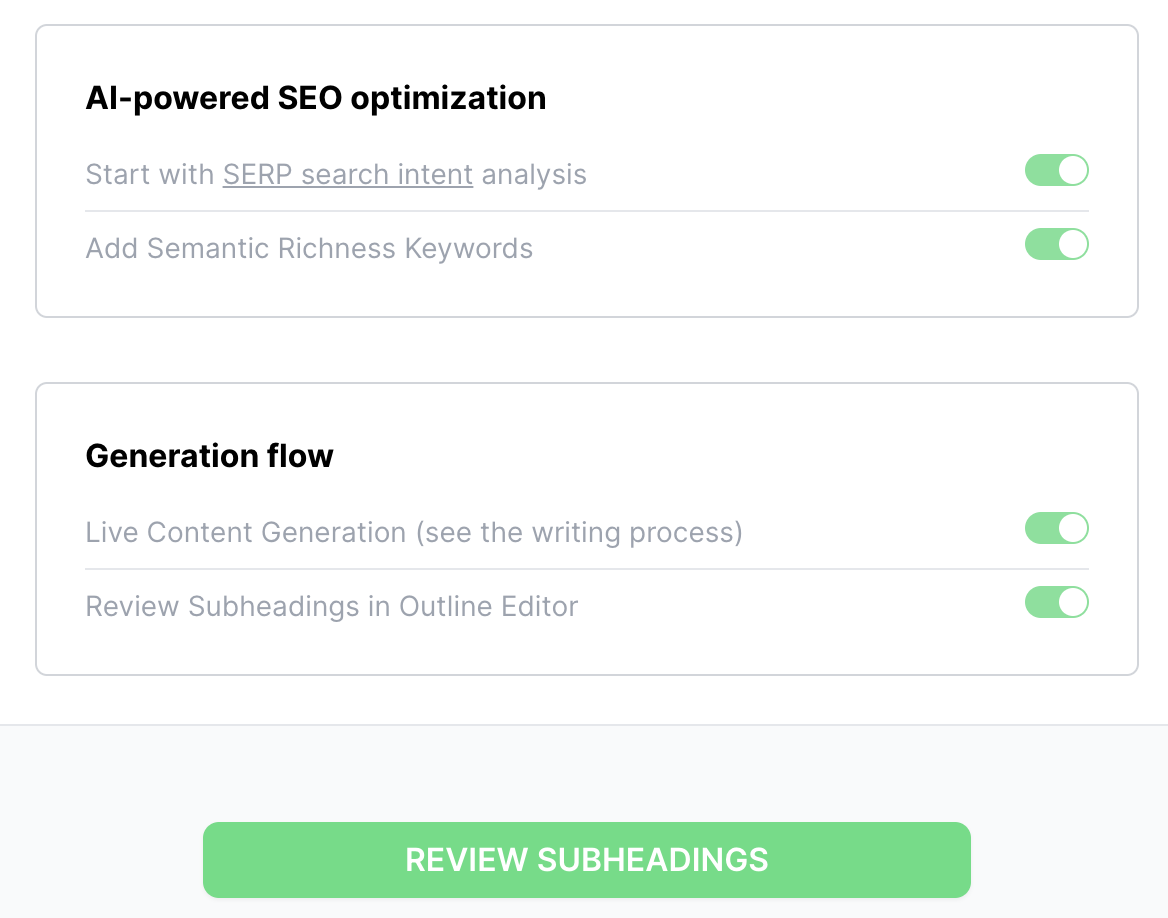
Task: Click 'Outline Editor' words in last row
Action: 489,606
